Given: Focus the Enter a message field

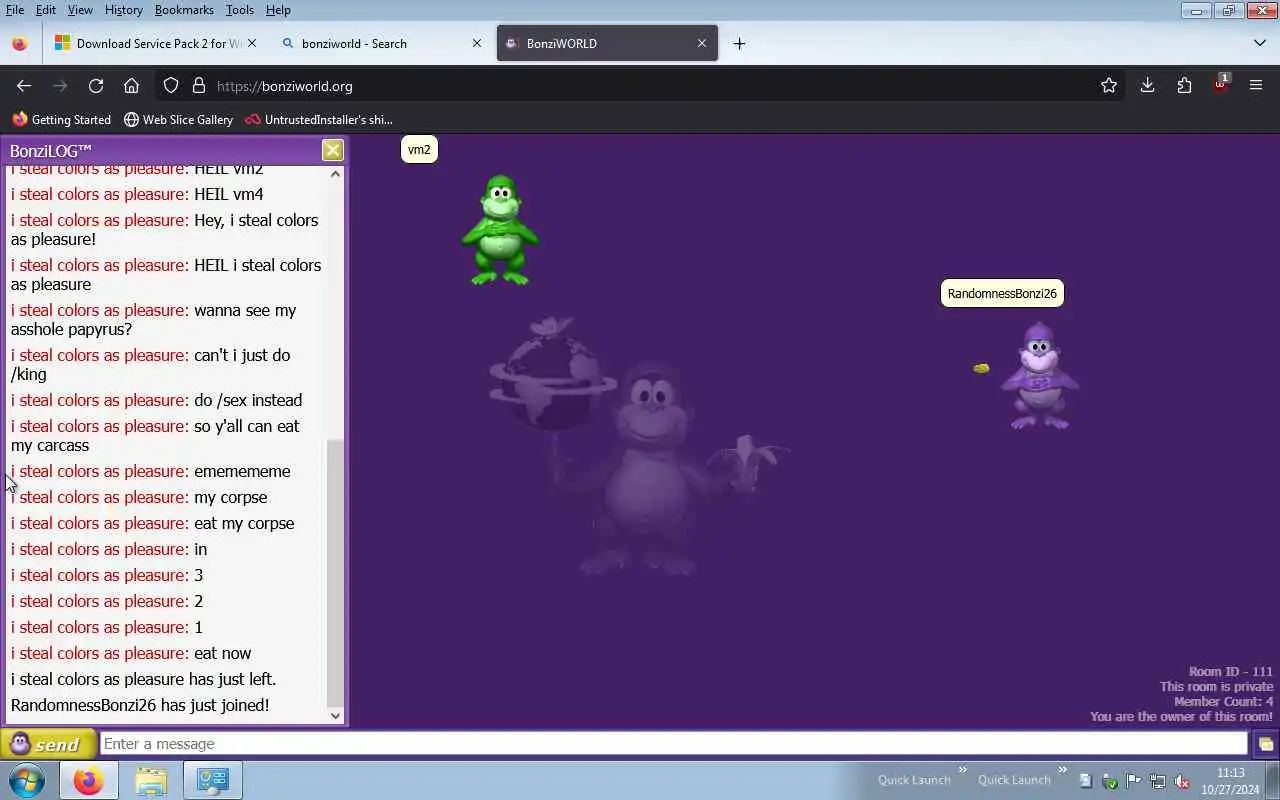Looking at the screenshot, I should pyautogui.click(x=675, y=744).
